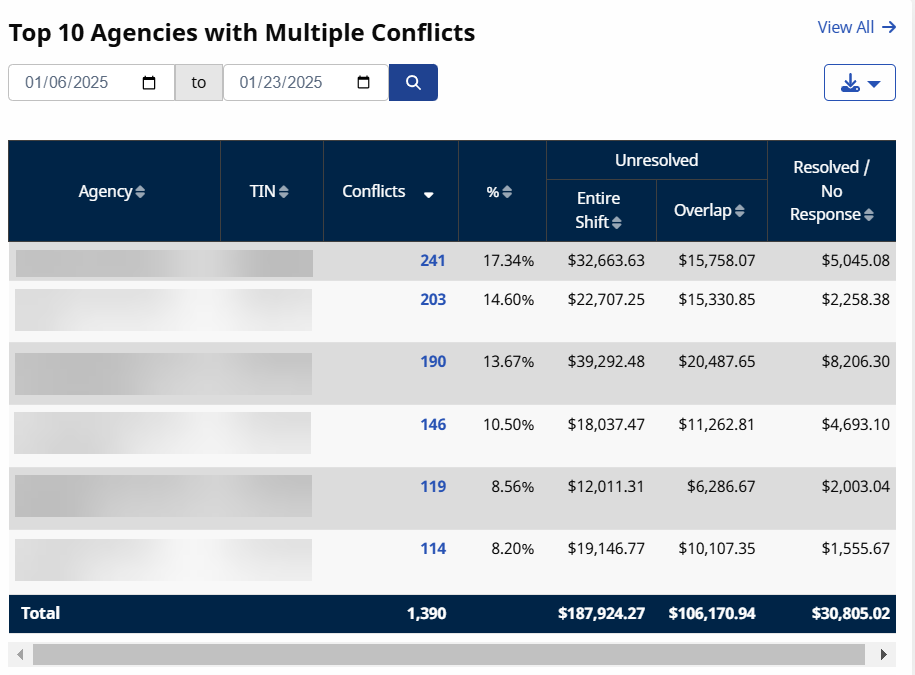Screen dimensions: 915x675
Task: Toggle Conflicts column sort descending arrow
Action: [x=429, y=195]
